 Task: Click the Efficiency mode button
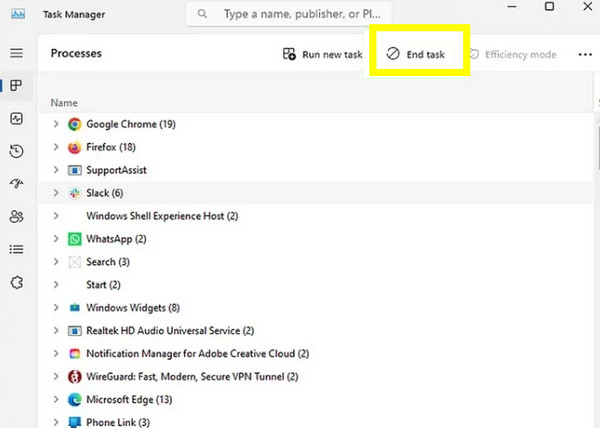pos(513,54)
